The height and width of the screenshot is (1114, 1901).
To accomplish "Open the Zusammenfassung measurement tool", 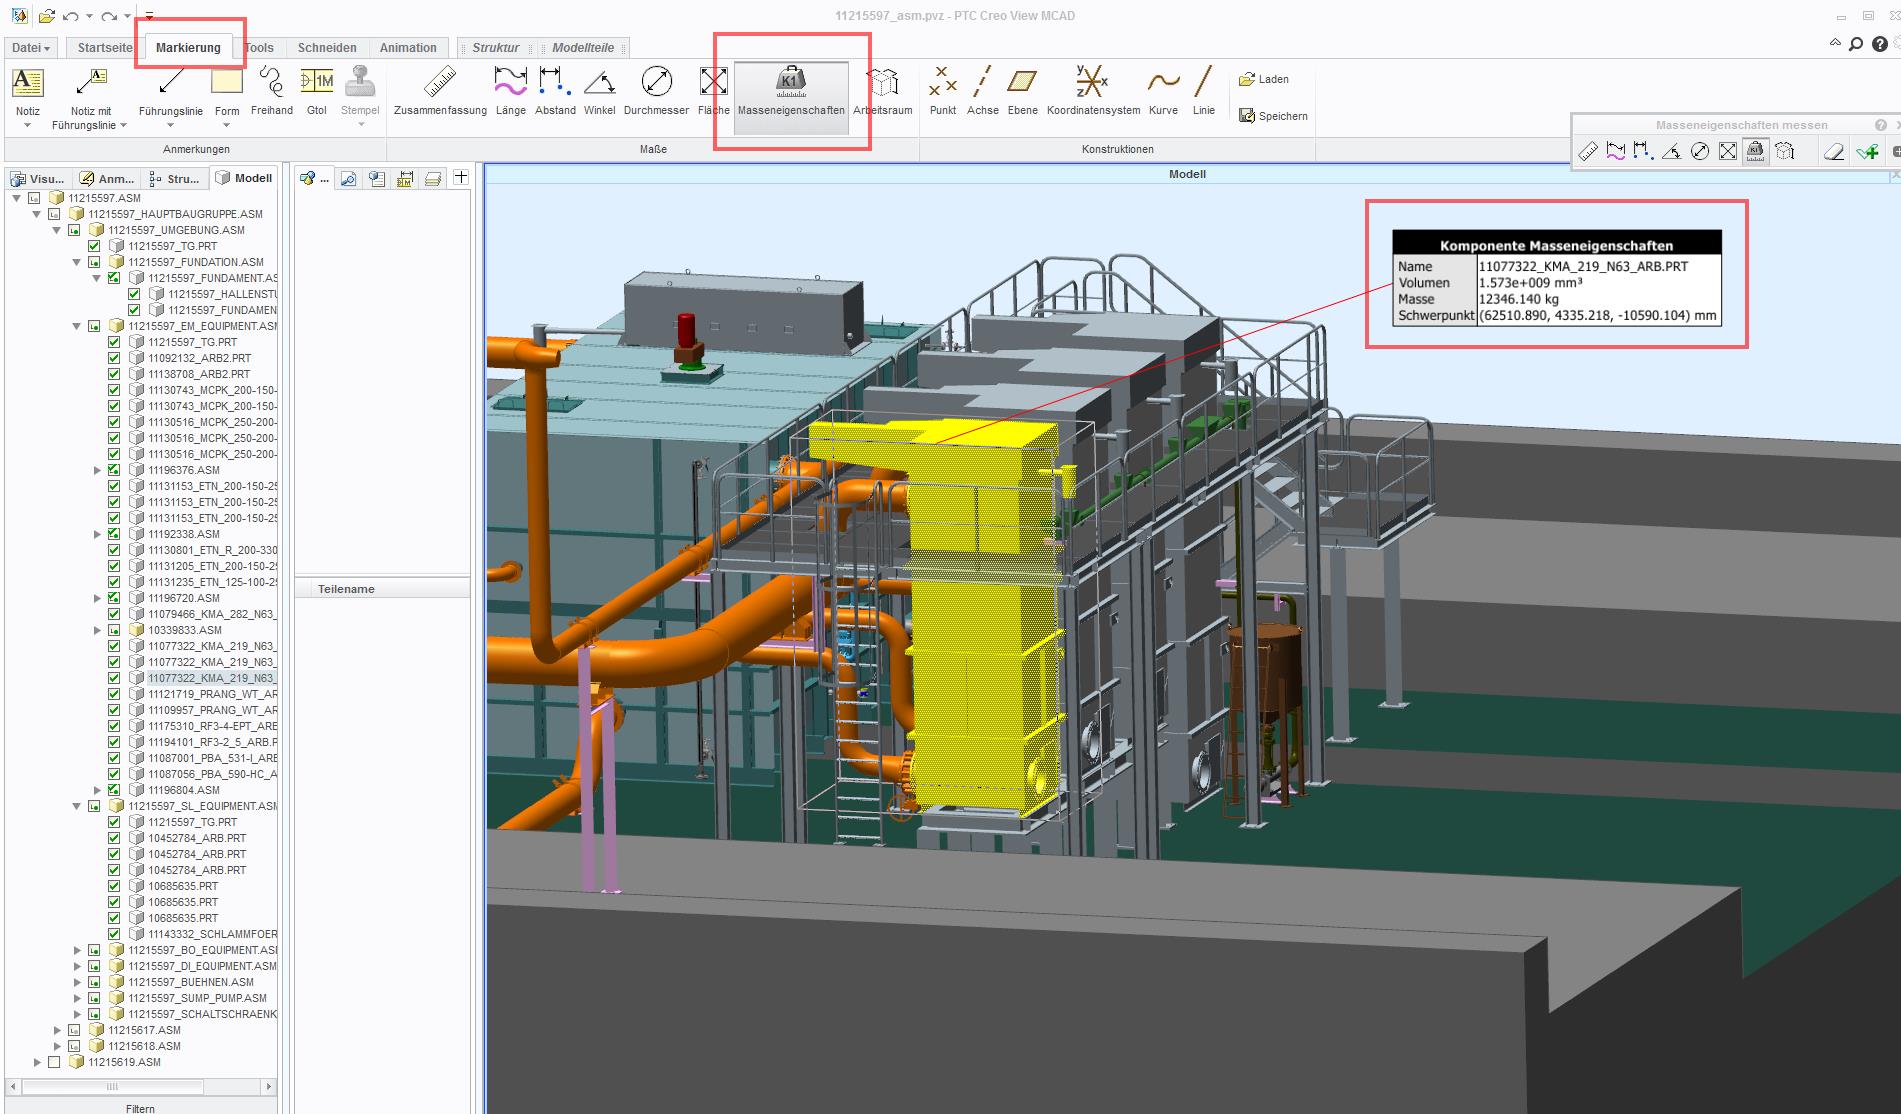I will click(x=440, y=91).
